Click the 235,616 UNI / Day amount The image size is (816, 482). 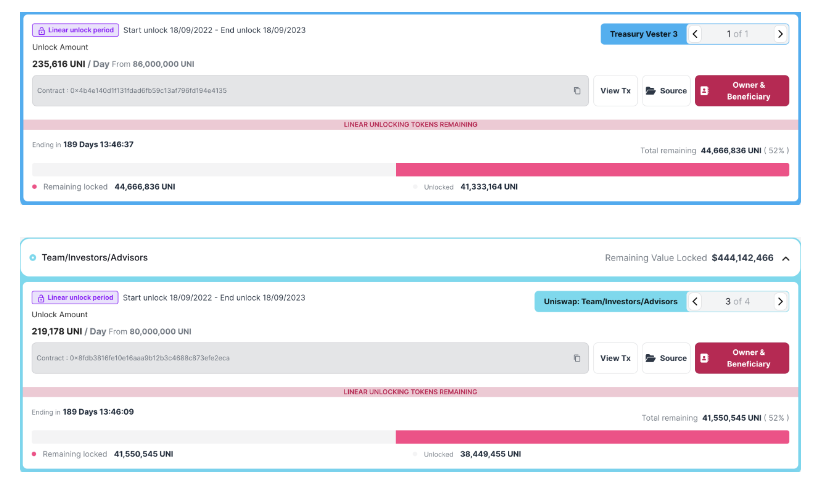point(71,64)
